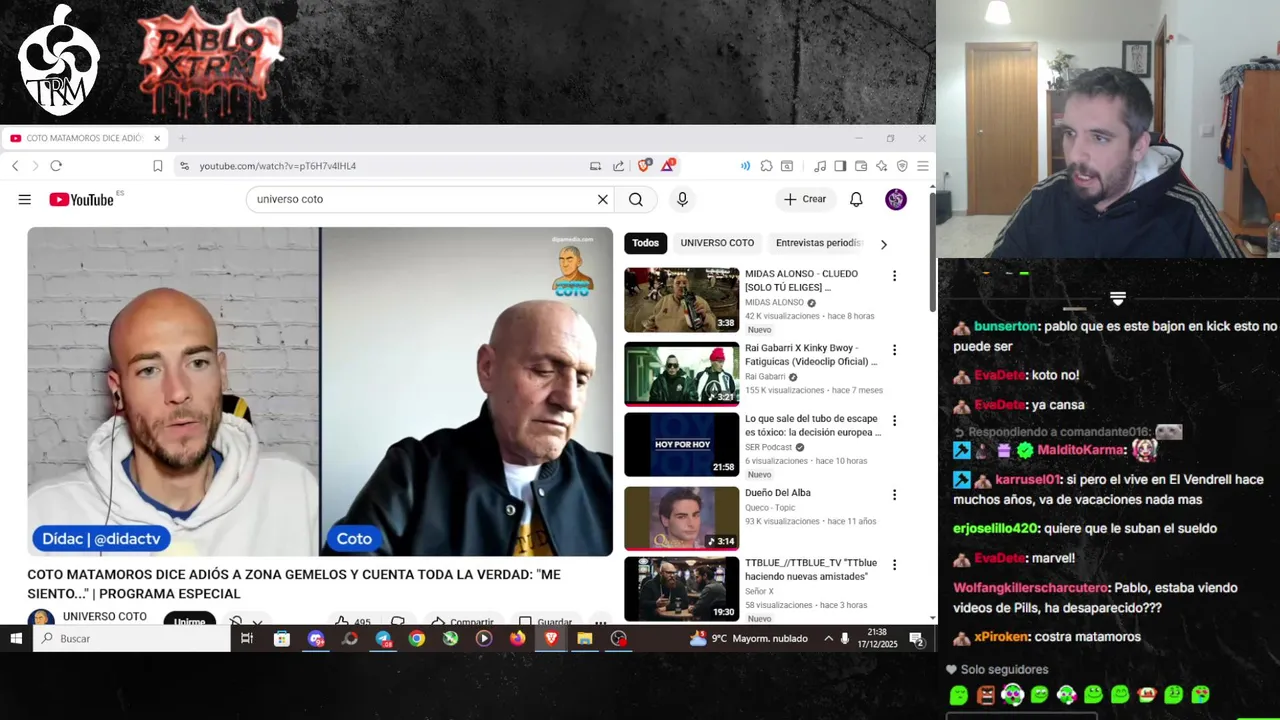Go back in the browser
The width and height of the screenshot is (1280, 720).
click(15, 166)
